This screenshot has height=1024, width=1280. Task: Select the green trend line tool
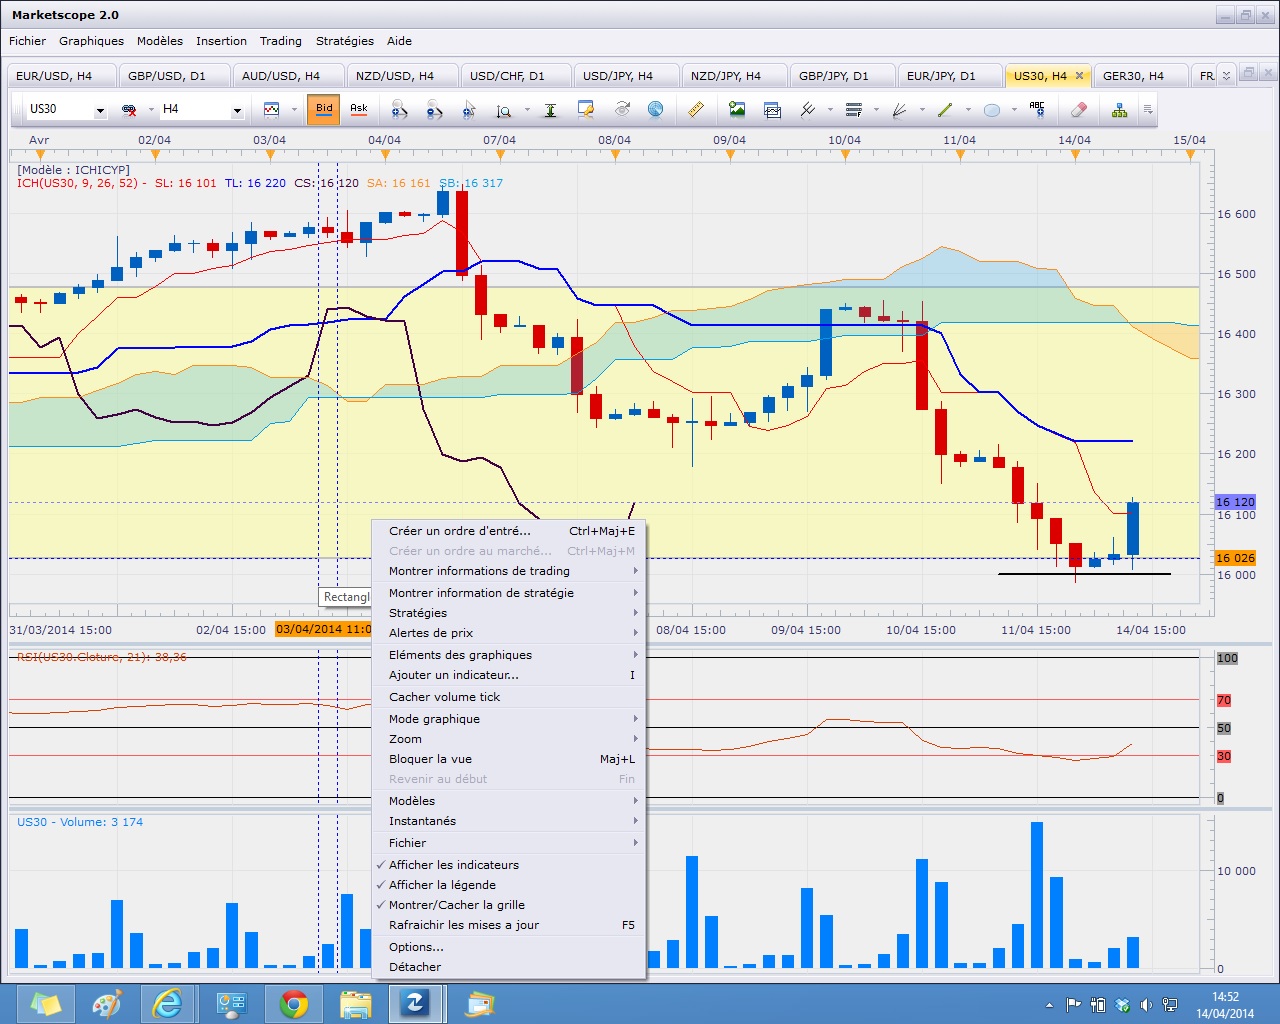pyautogui.click(x=945, y=109)
